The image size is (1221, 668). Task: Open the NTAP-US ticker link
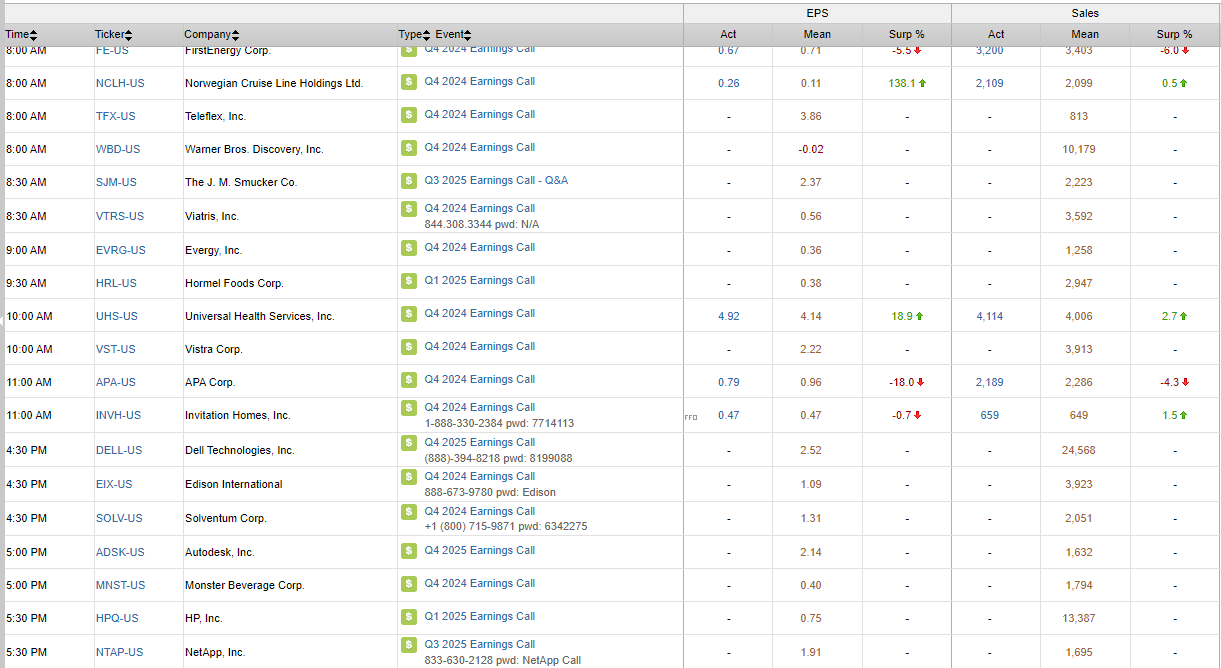[x=120, y=652]
